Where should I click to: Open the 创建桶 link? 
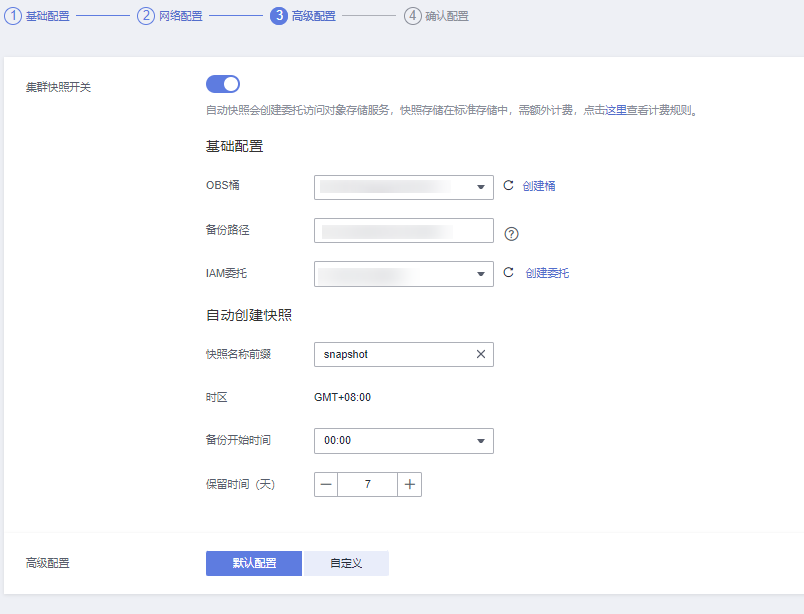point(541,187)
